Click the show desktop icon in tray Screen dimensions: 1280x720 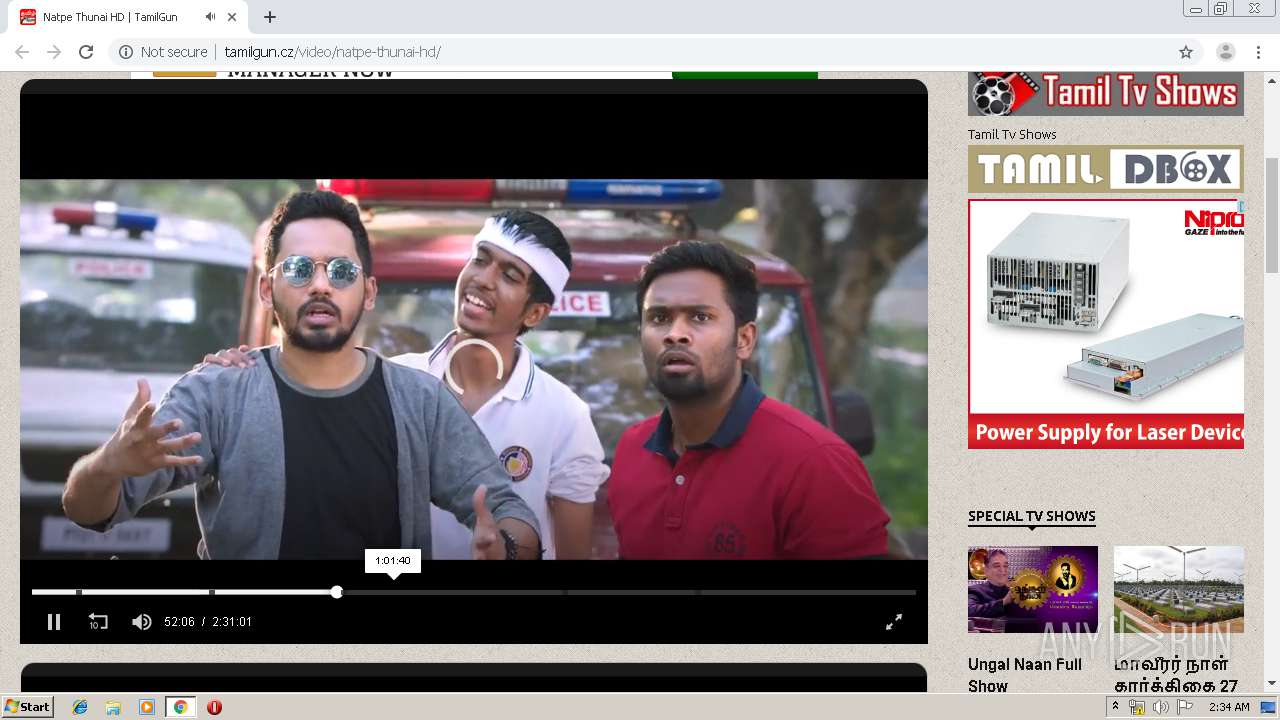click(1268, 707)
